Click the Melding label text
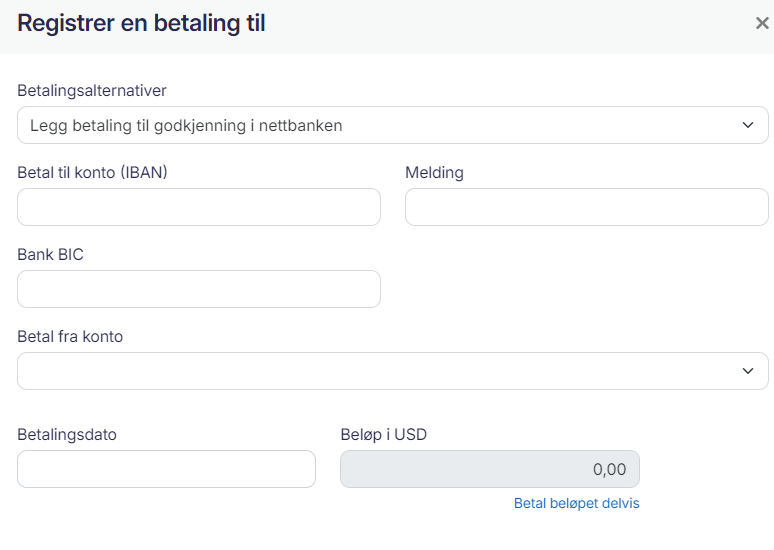The image size is (774, 550). [x=434, y=173]
